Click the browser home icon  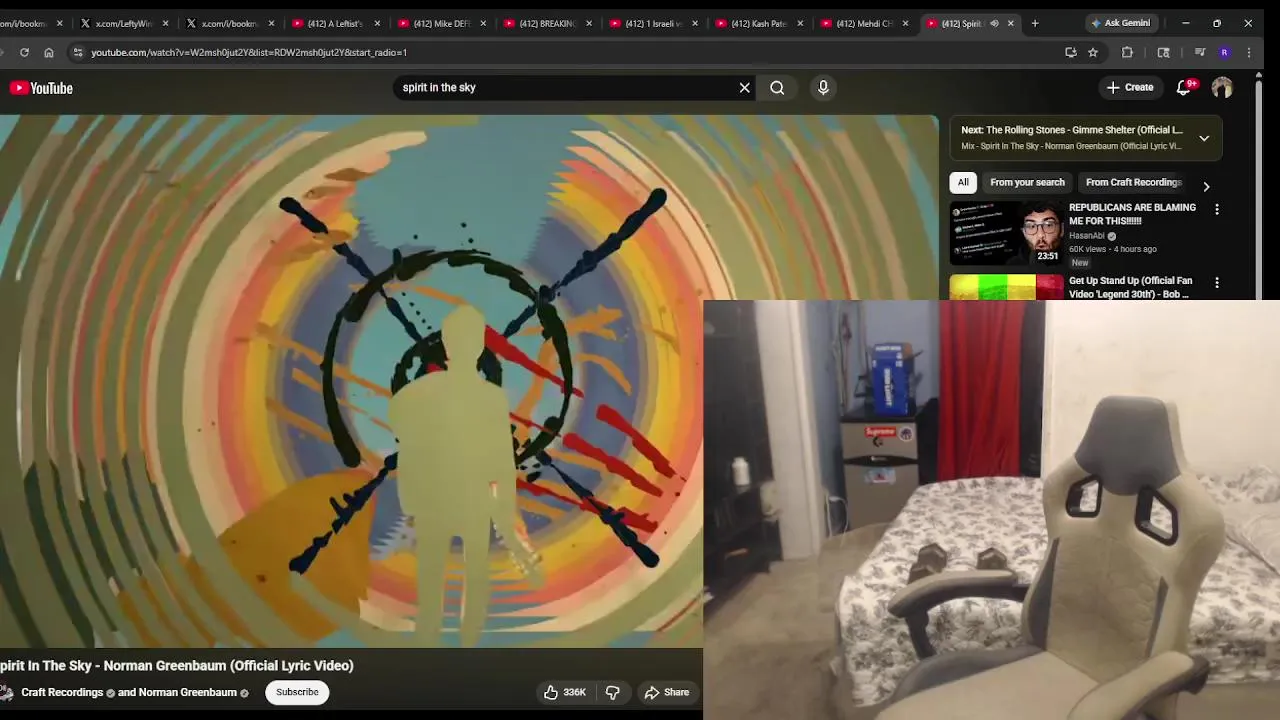49,52
